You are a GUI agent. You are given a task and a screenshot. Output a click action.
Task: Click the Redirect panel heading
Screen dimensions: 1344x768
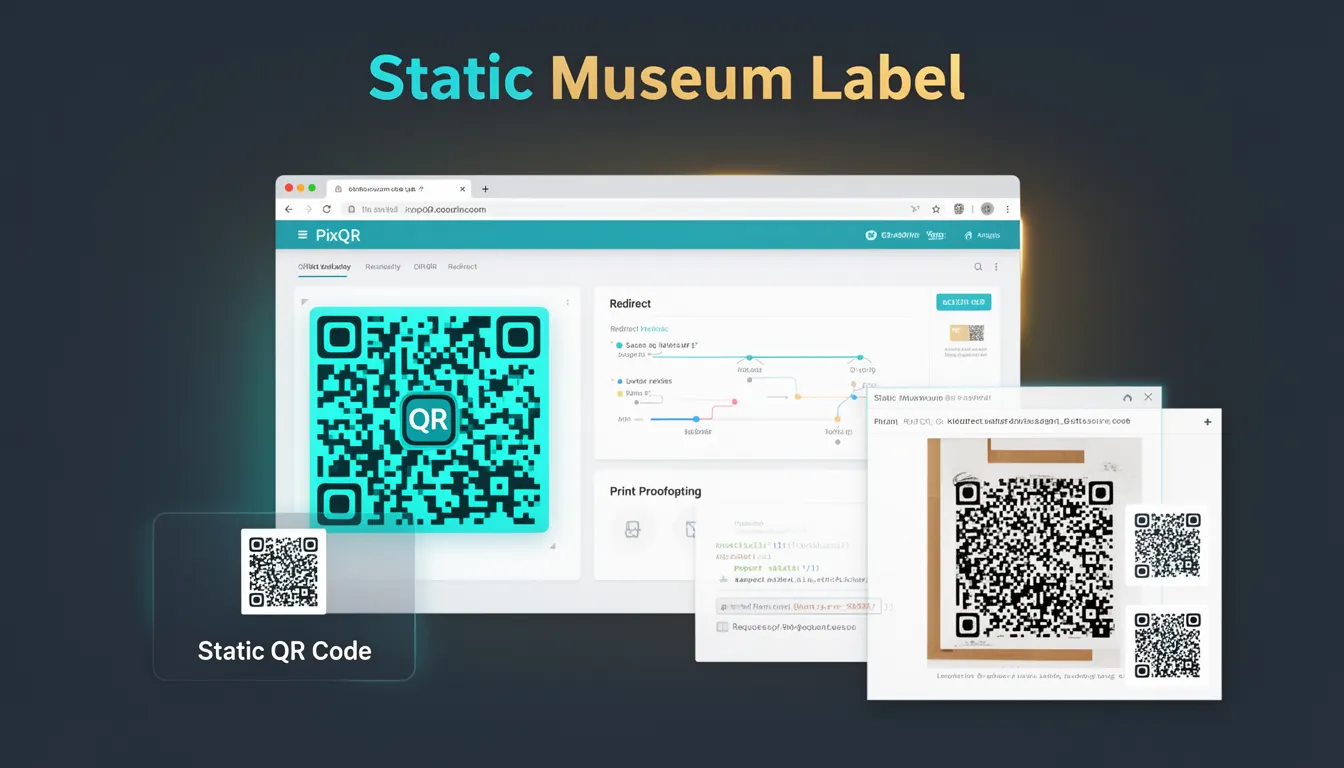(630, 303)
